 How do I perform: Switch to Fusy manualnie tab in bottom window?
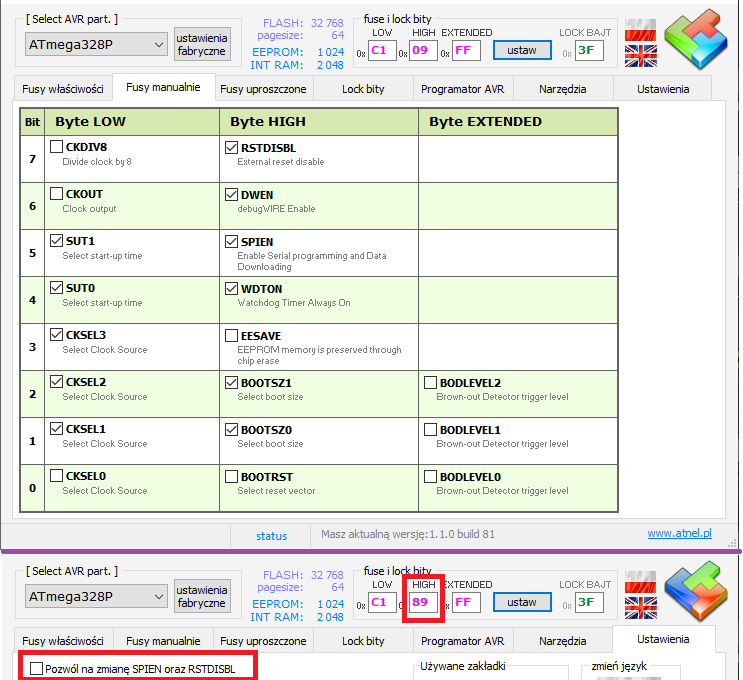pos(163,641)
